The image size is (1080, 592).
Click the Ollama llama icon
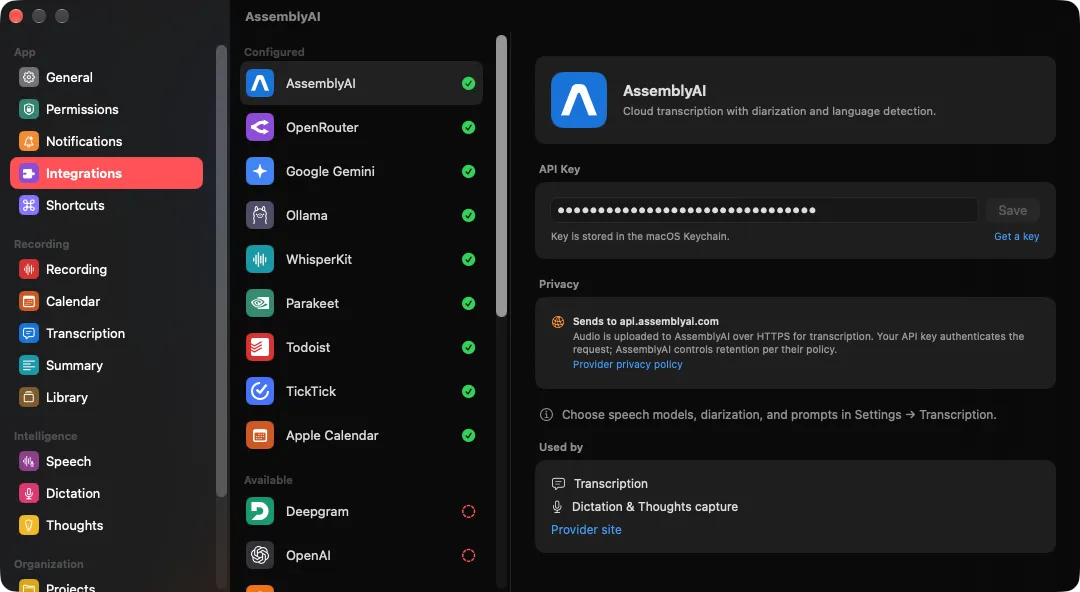tap(260, 216)
